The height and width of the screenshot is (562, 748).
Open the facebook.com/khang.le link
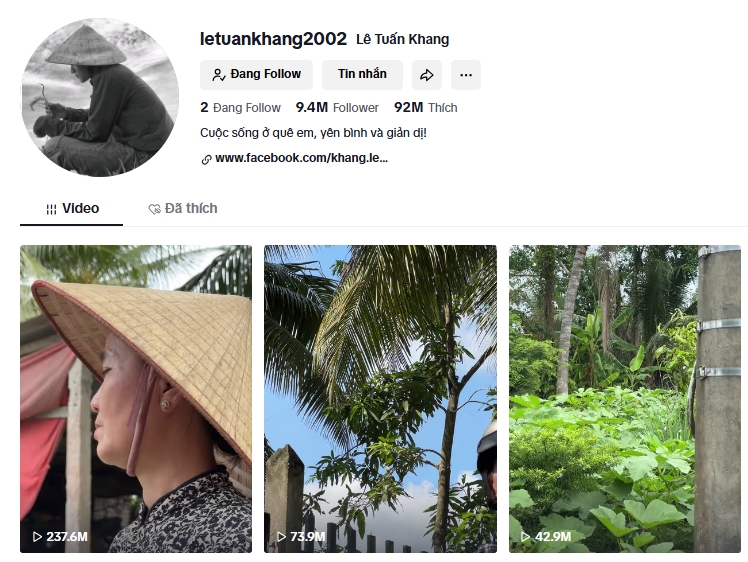301,158
